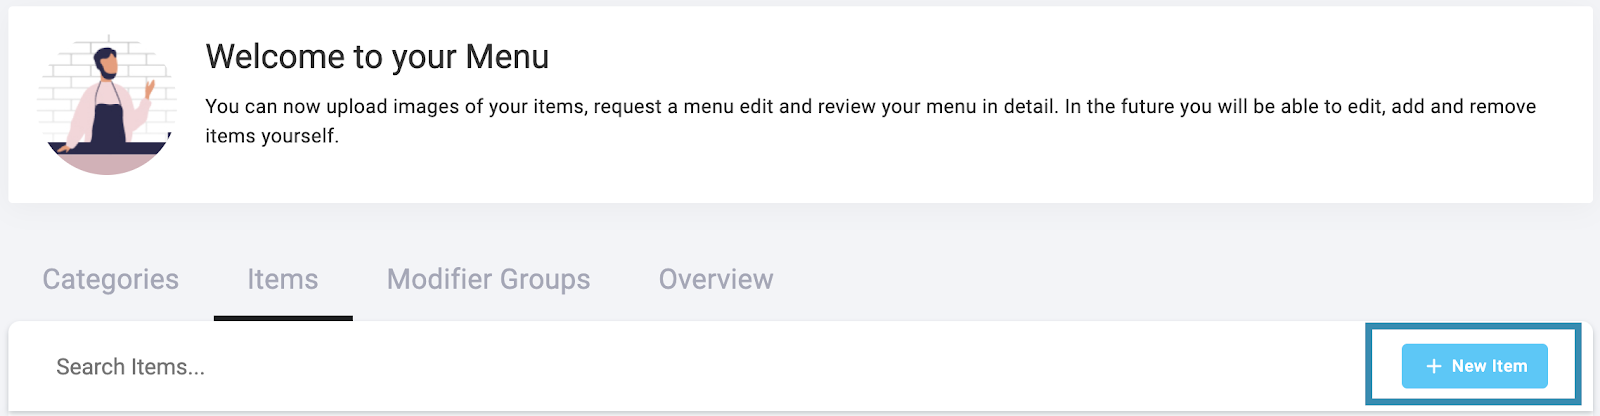Click the plus icon on New Item
1600x416 pixels.
click(1433, 366)
